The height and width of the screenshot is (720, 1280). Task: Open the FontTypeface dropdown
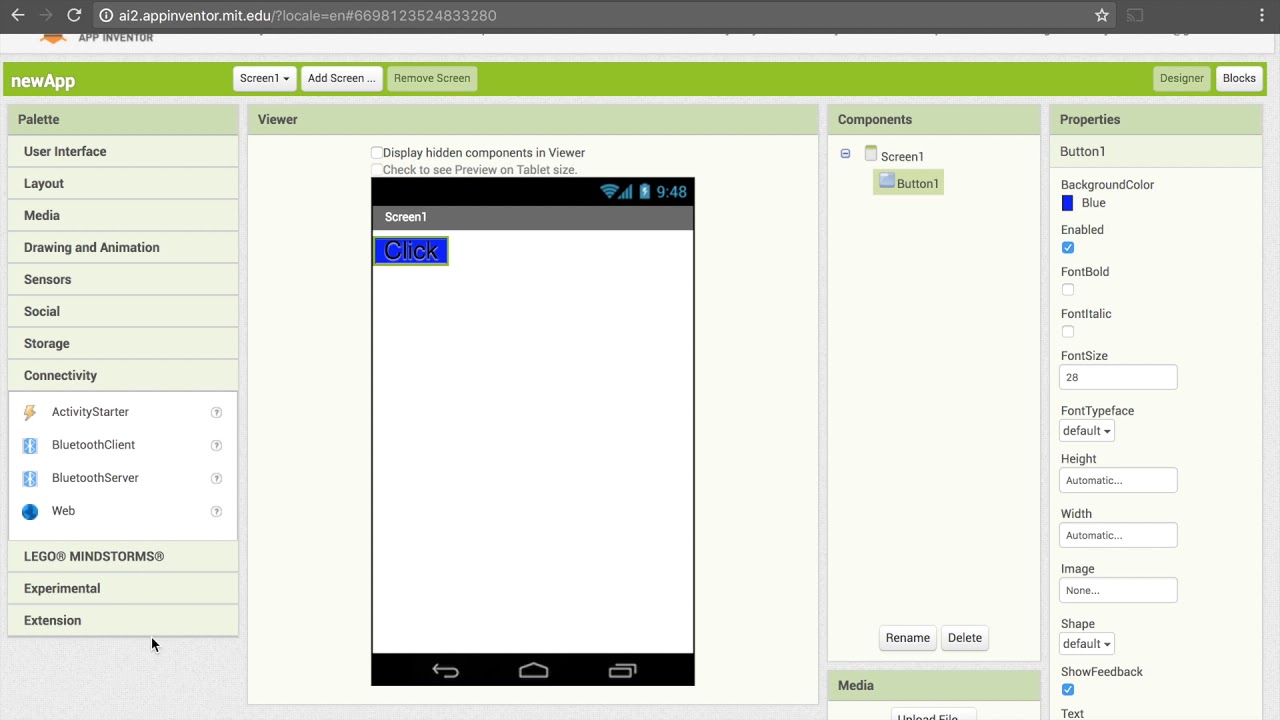pos(1086,431)
